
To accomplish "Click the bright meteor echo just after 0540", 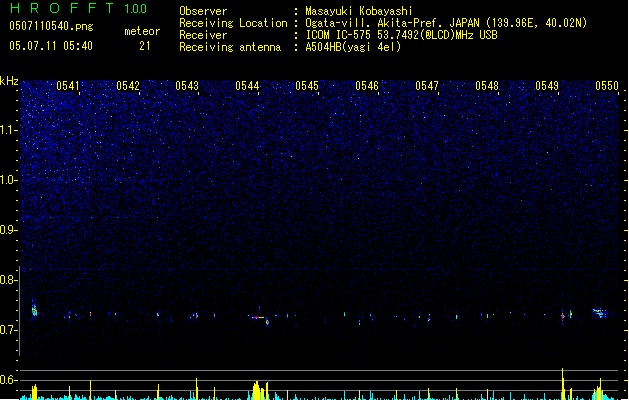I will coord(34,309).
